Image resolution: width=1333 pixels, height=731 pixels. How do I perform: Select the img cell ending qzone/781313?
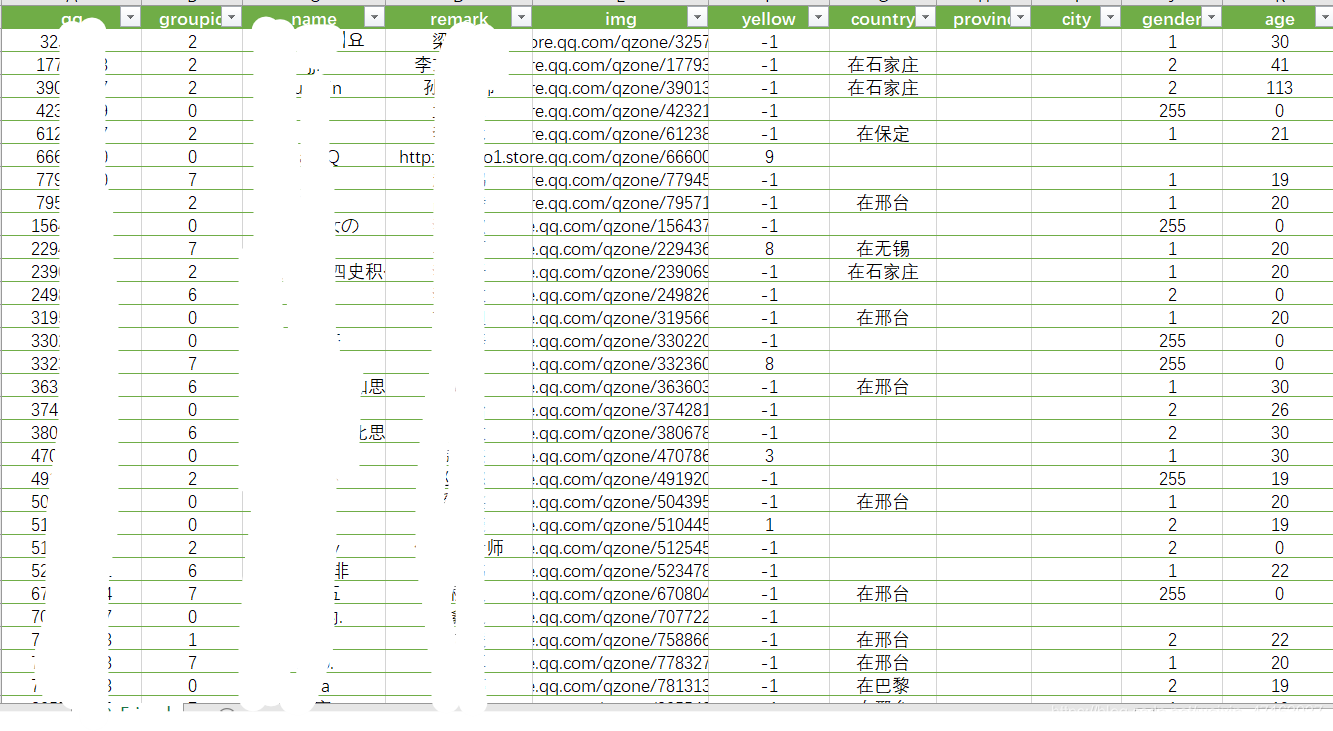tap(620, 686)
